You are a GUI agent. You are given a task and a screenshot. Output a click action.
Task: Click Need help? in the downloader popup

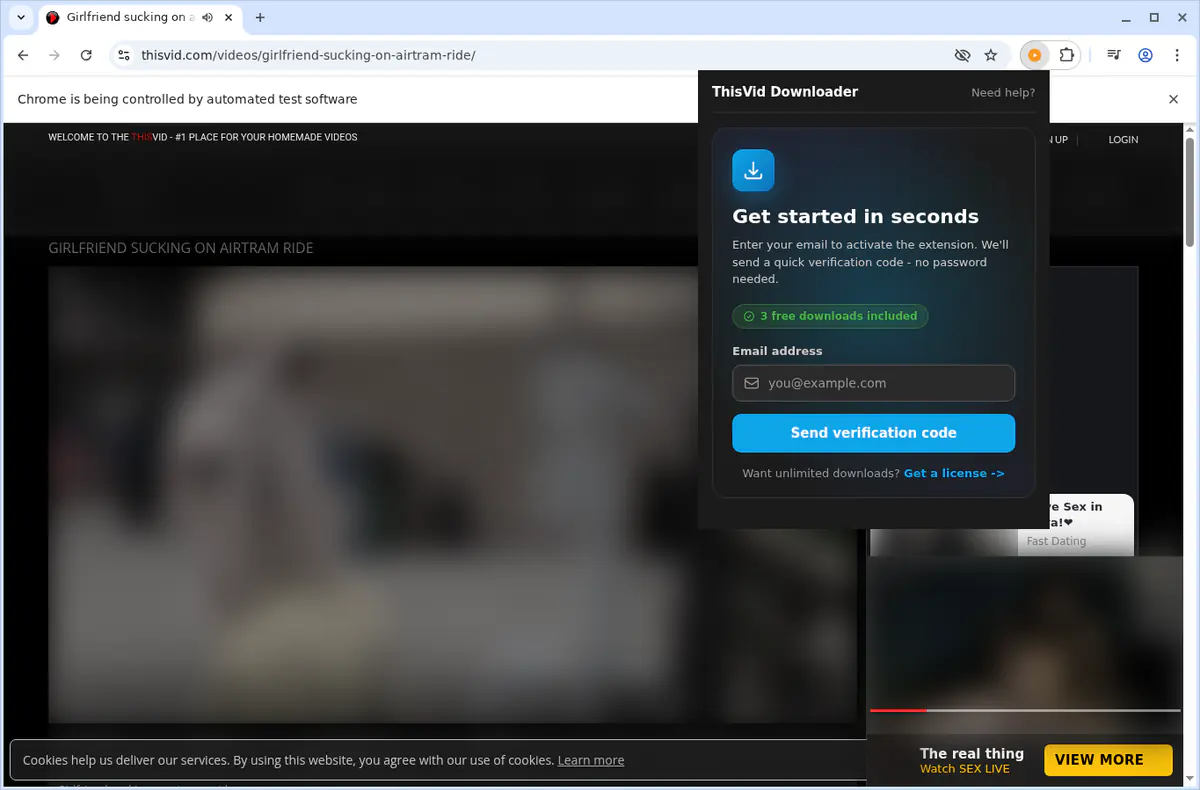[x=1003, y=92]
